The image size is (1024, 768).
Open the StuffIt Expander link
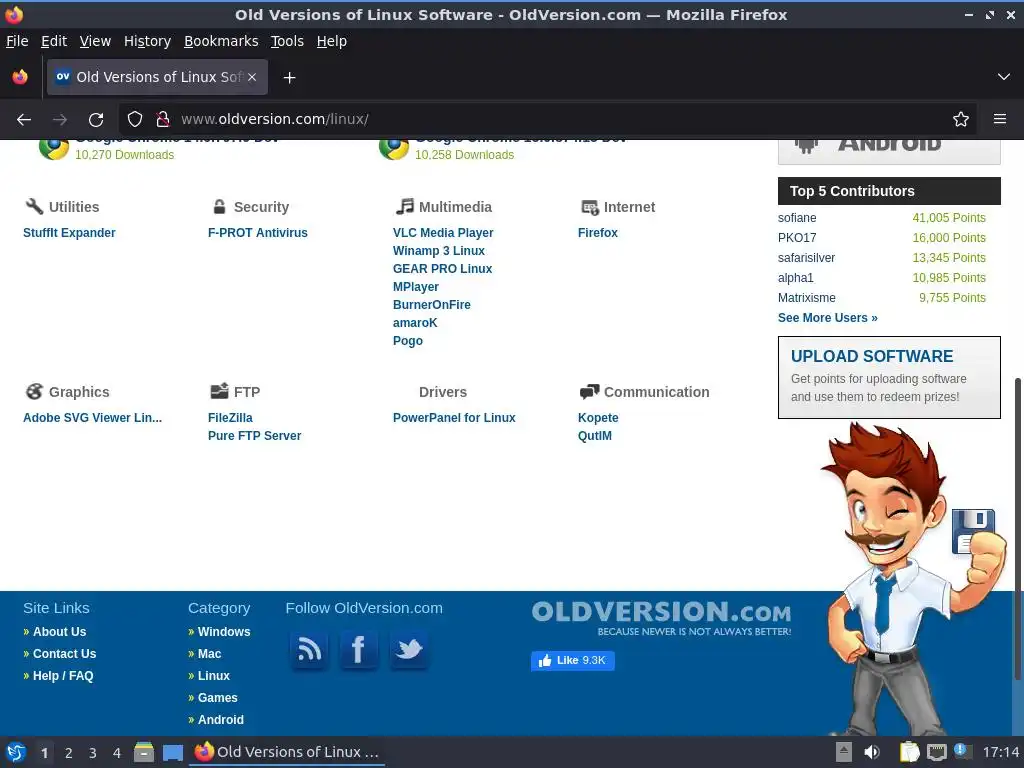click(x=69, y=232)
